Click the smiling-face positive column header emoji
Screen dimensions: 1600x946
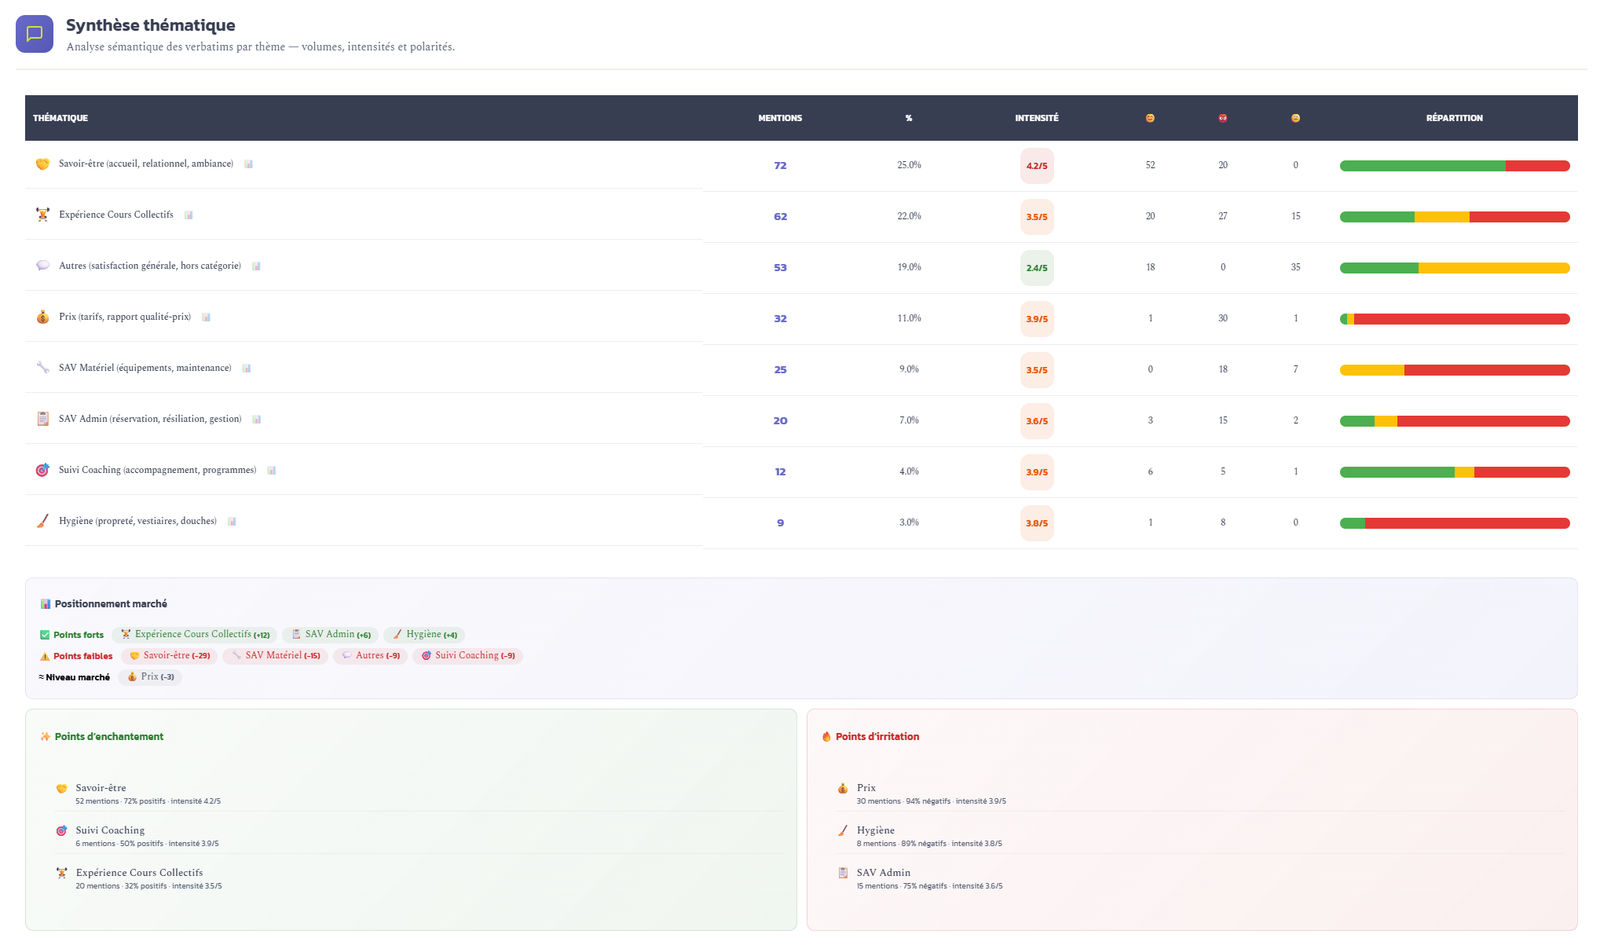1150,118
